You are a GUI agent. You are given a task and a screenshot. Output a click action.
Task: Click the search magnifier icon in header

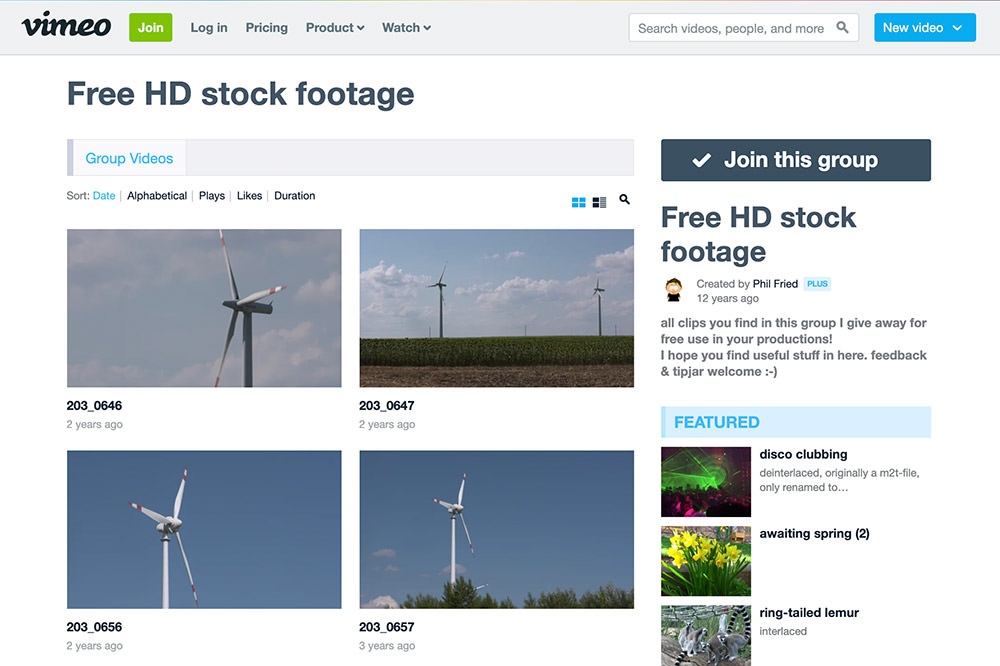843,28
